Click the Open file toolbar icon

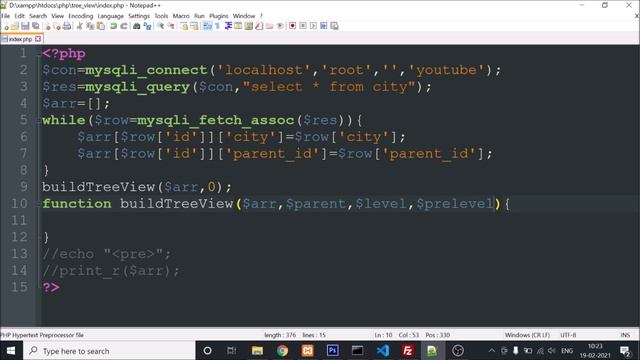pos(15,26)
